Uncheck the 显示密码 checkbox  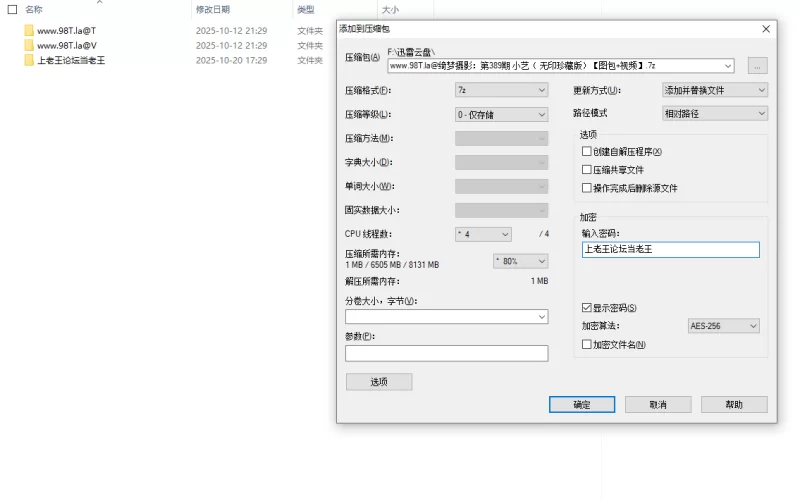point(587,308)
